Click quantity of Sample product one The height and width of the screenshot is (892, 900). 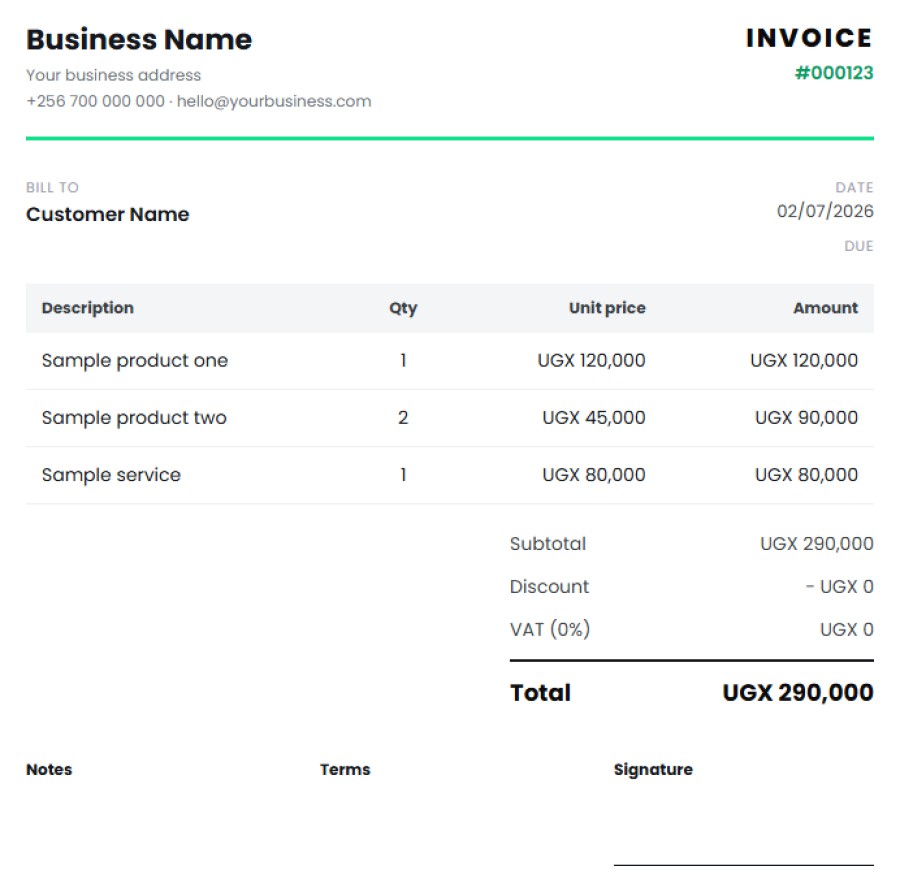pos(404,360)
